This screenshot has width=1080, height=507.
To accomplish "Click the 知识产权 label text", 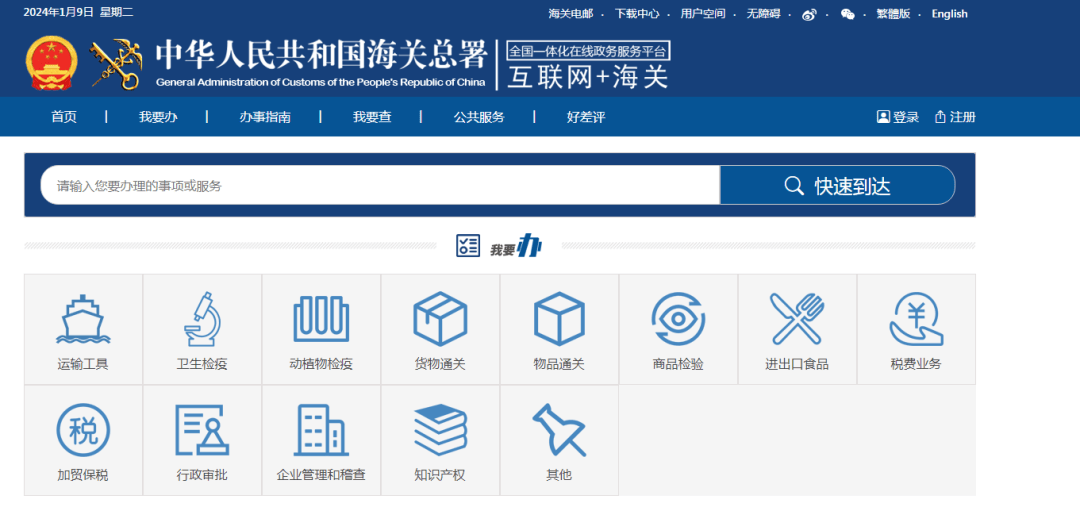I will pyautogui.click(x=440, y=475).
